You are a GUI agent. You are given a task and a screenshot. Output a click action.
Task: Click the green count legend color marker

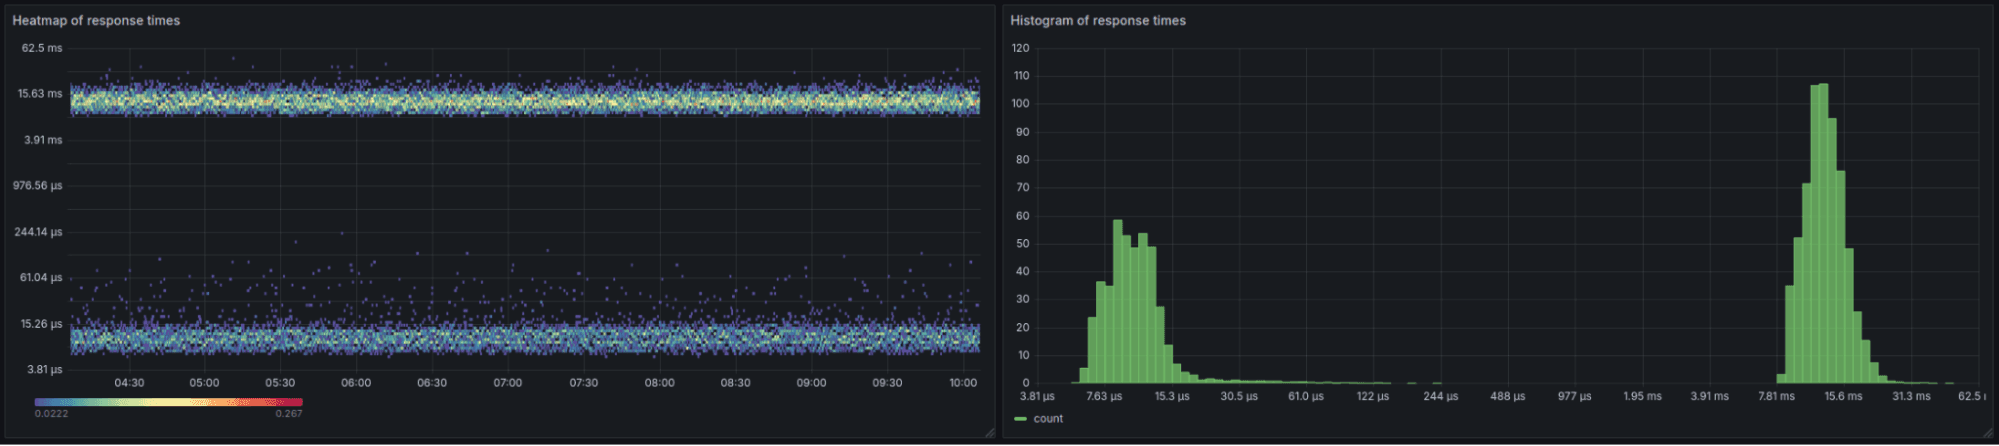1020,419
